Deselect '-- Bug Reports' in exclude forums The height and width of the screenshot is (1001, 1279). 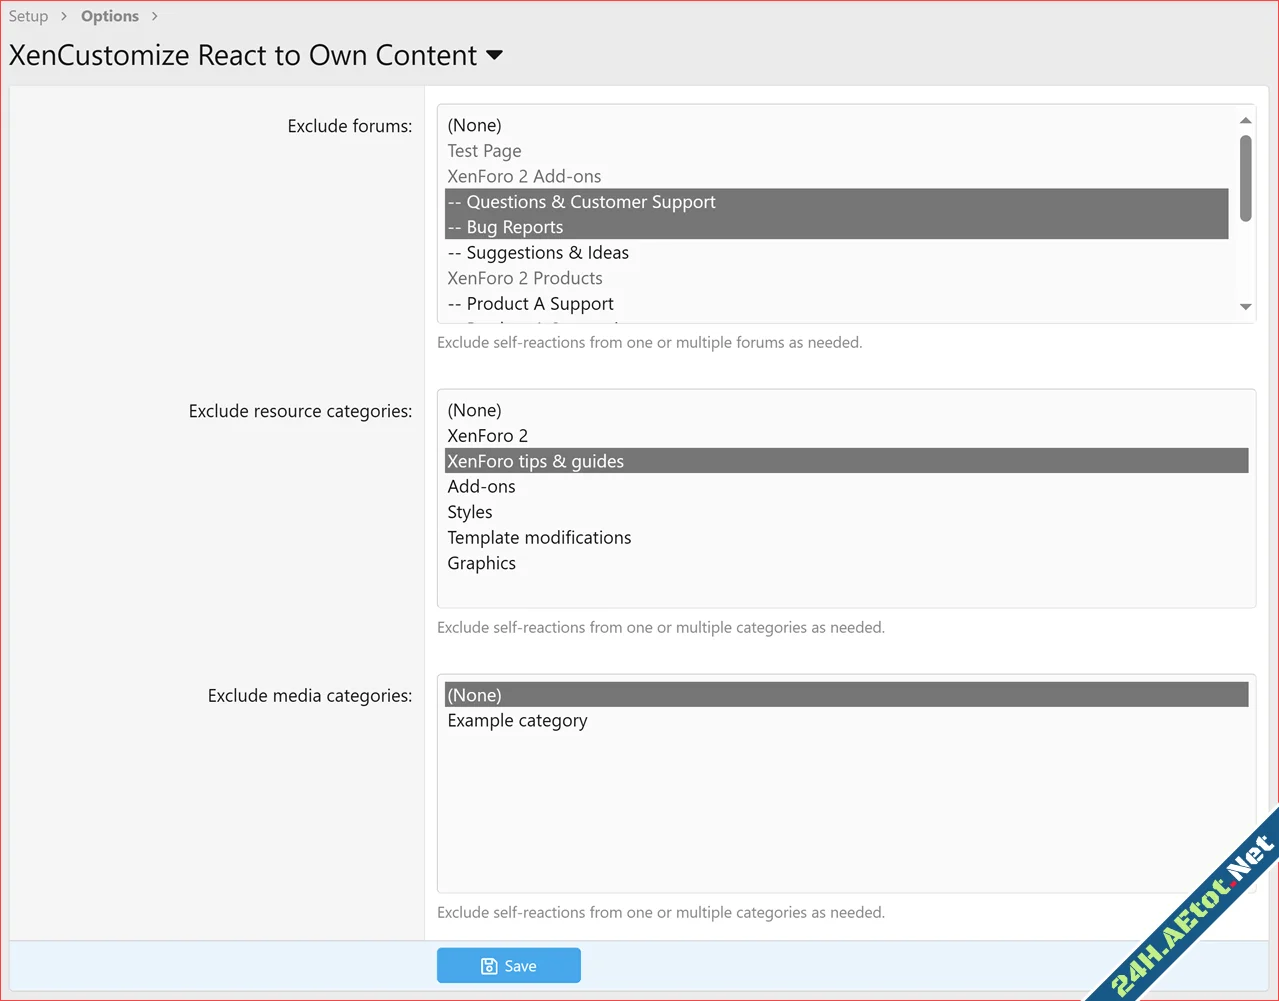click(506, 227)
